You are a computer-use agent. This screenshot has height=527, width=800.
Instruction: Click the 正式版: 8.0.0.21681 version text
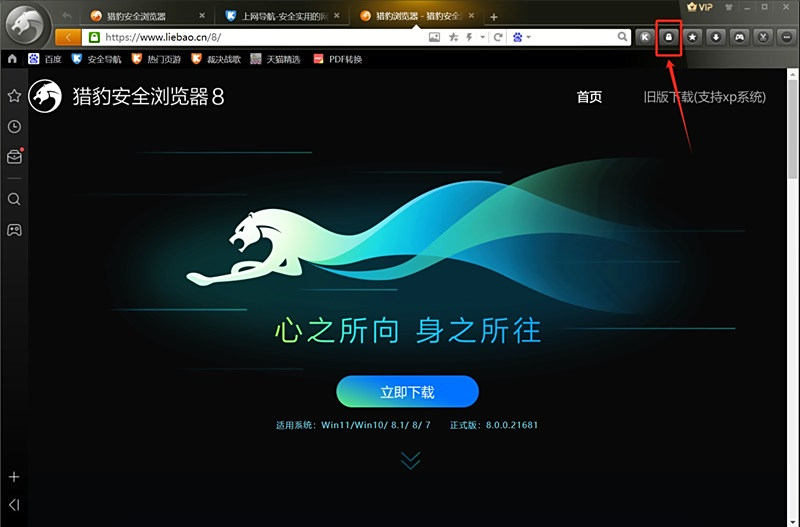click(x=494, y=425)
